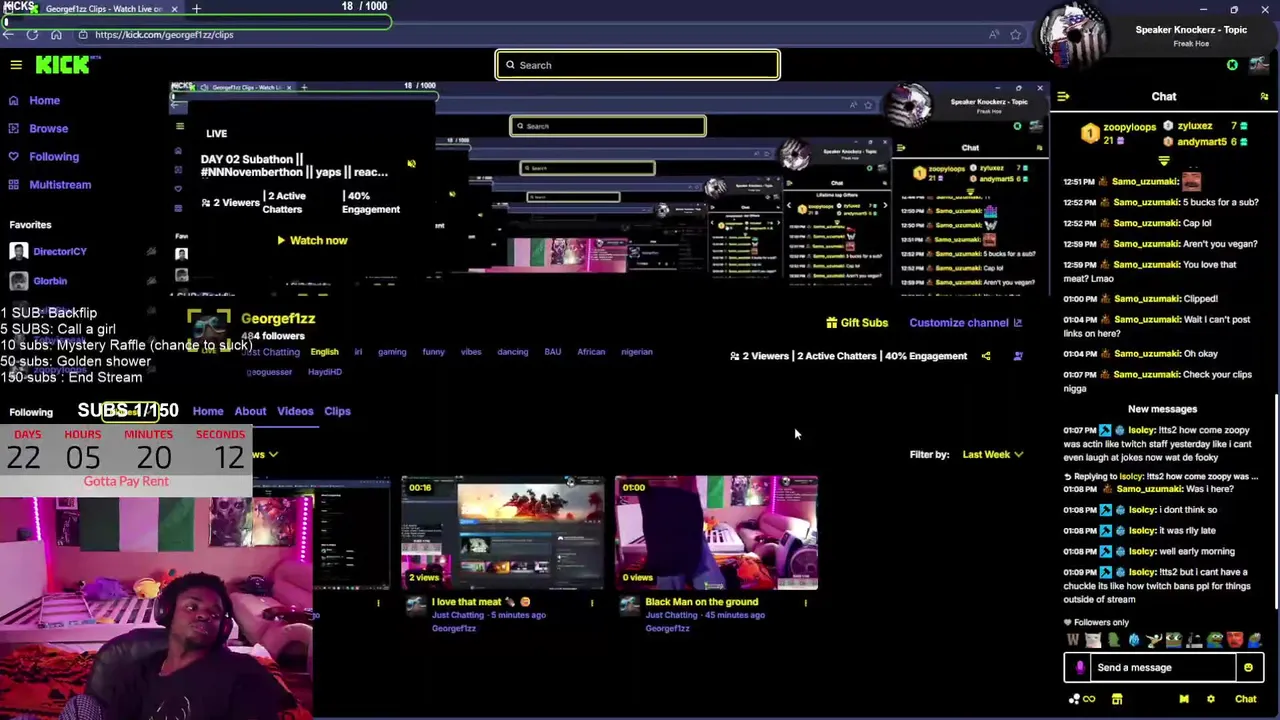Click the English channel tag
The image size is (1280, 720).
[324, 352]
